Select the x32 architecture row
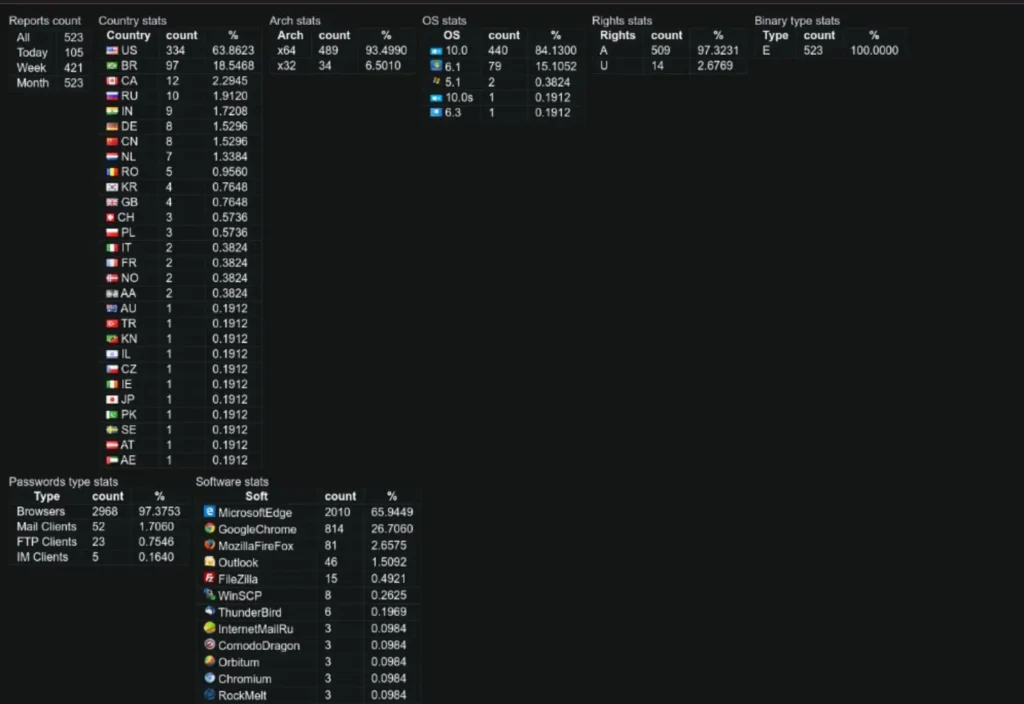 point(342,65)
